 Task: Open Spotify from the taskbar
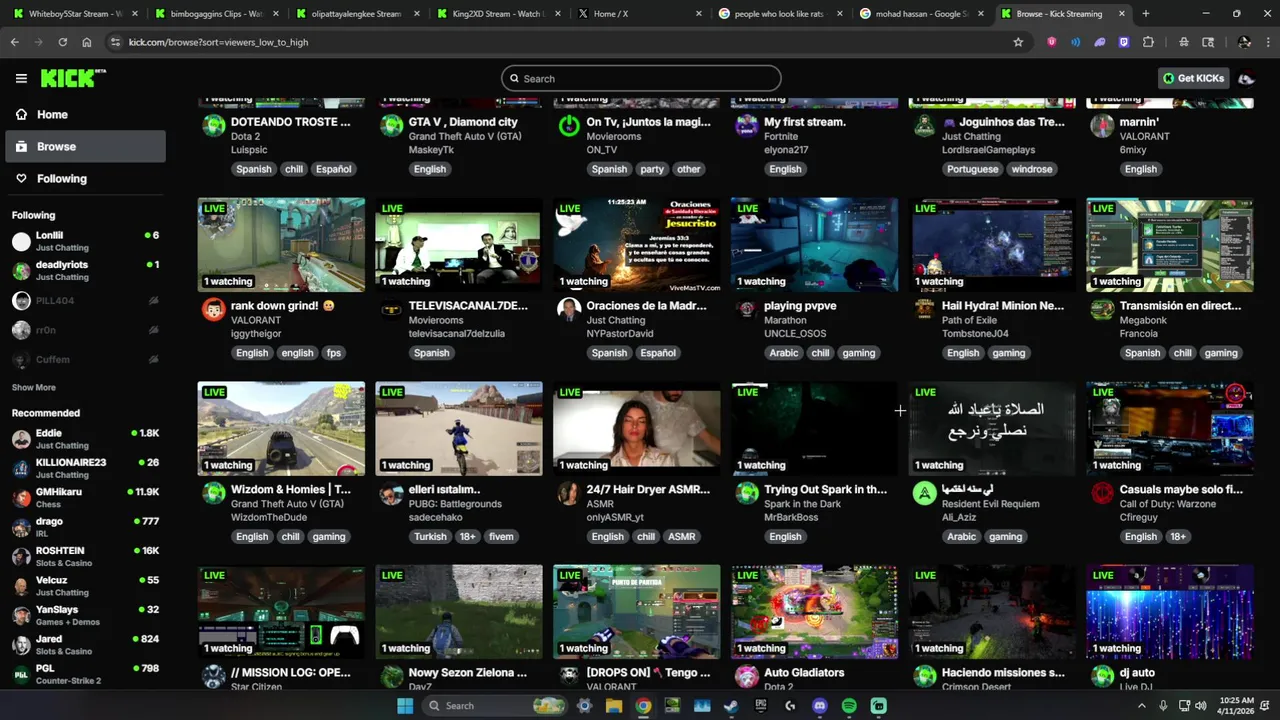click(849, 705)
